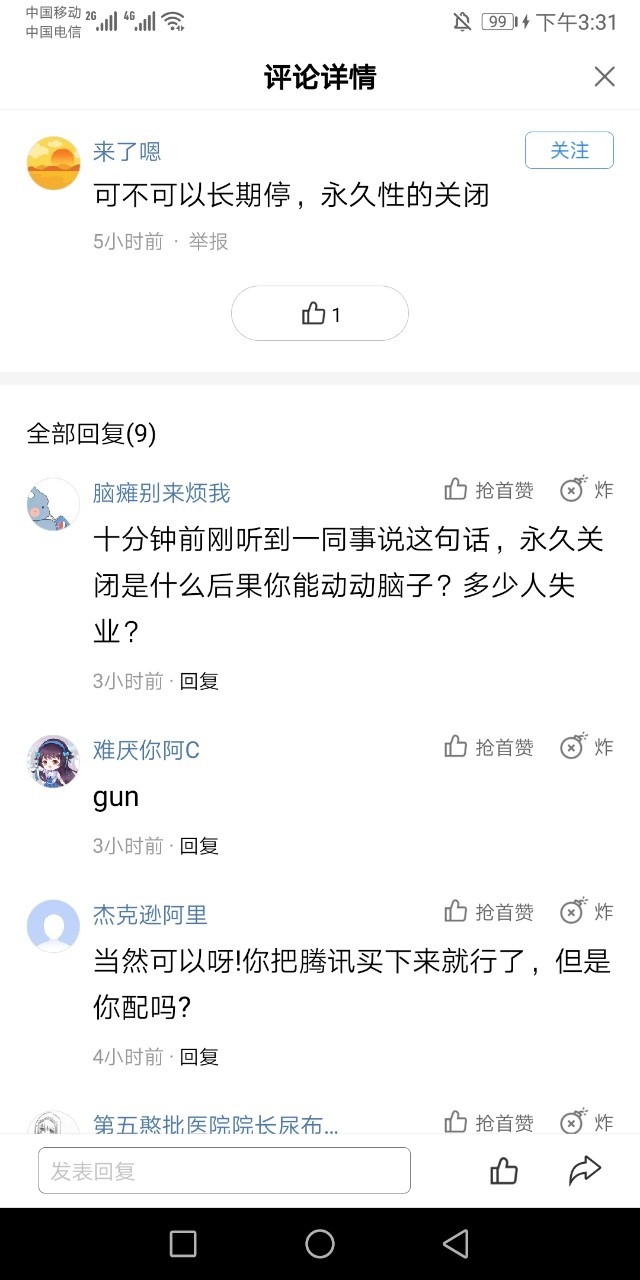Reply to 杰克逊阿里's comment via 回复
This screenshot has width=640, height=1280.
coord(199,1057)
